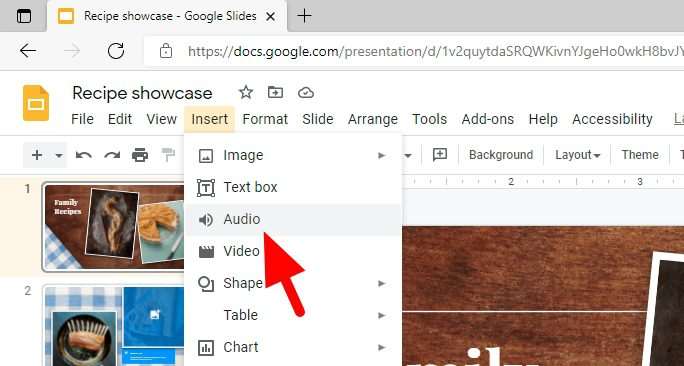
Task: Reload the page with refresh icon
Action: tap(116, 51)
